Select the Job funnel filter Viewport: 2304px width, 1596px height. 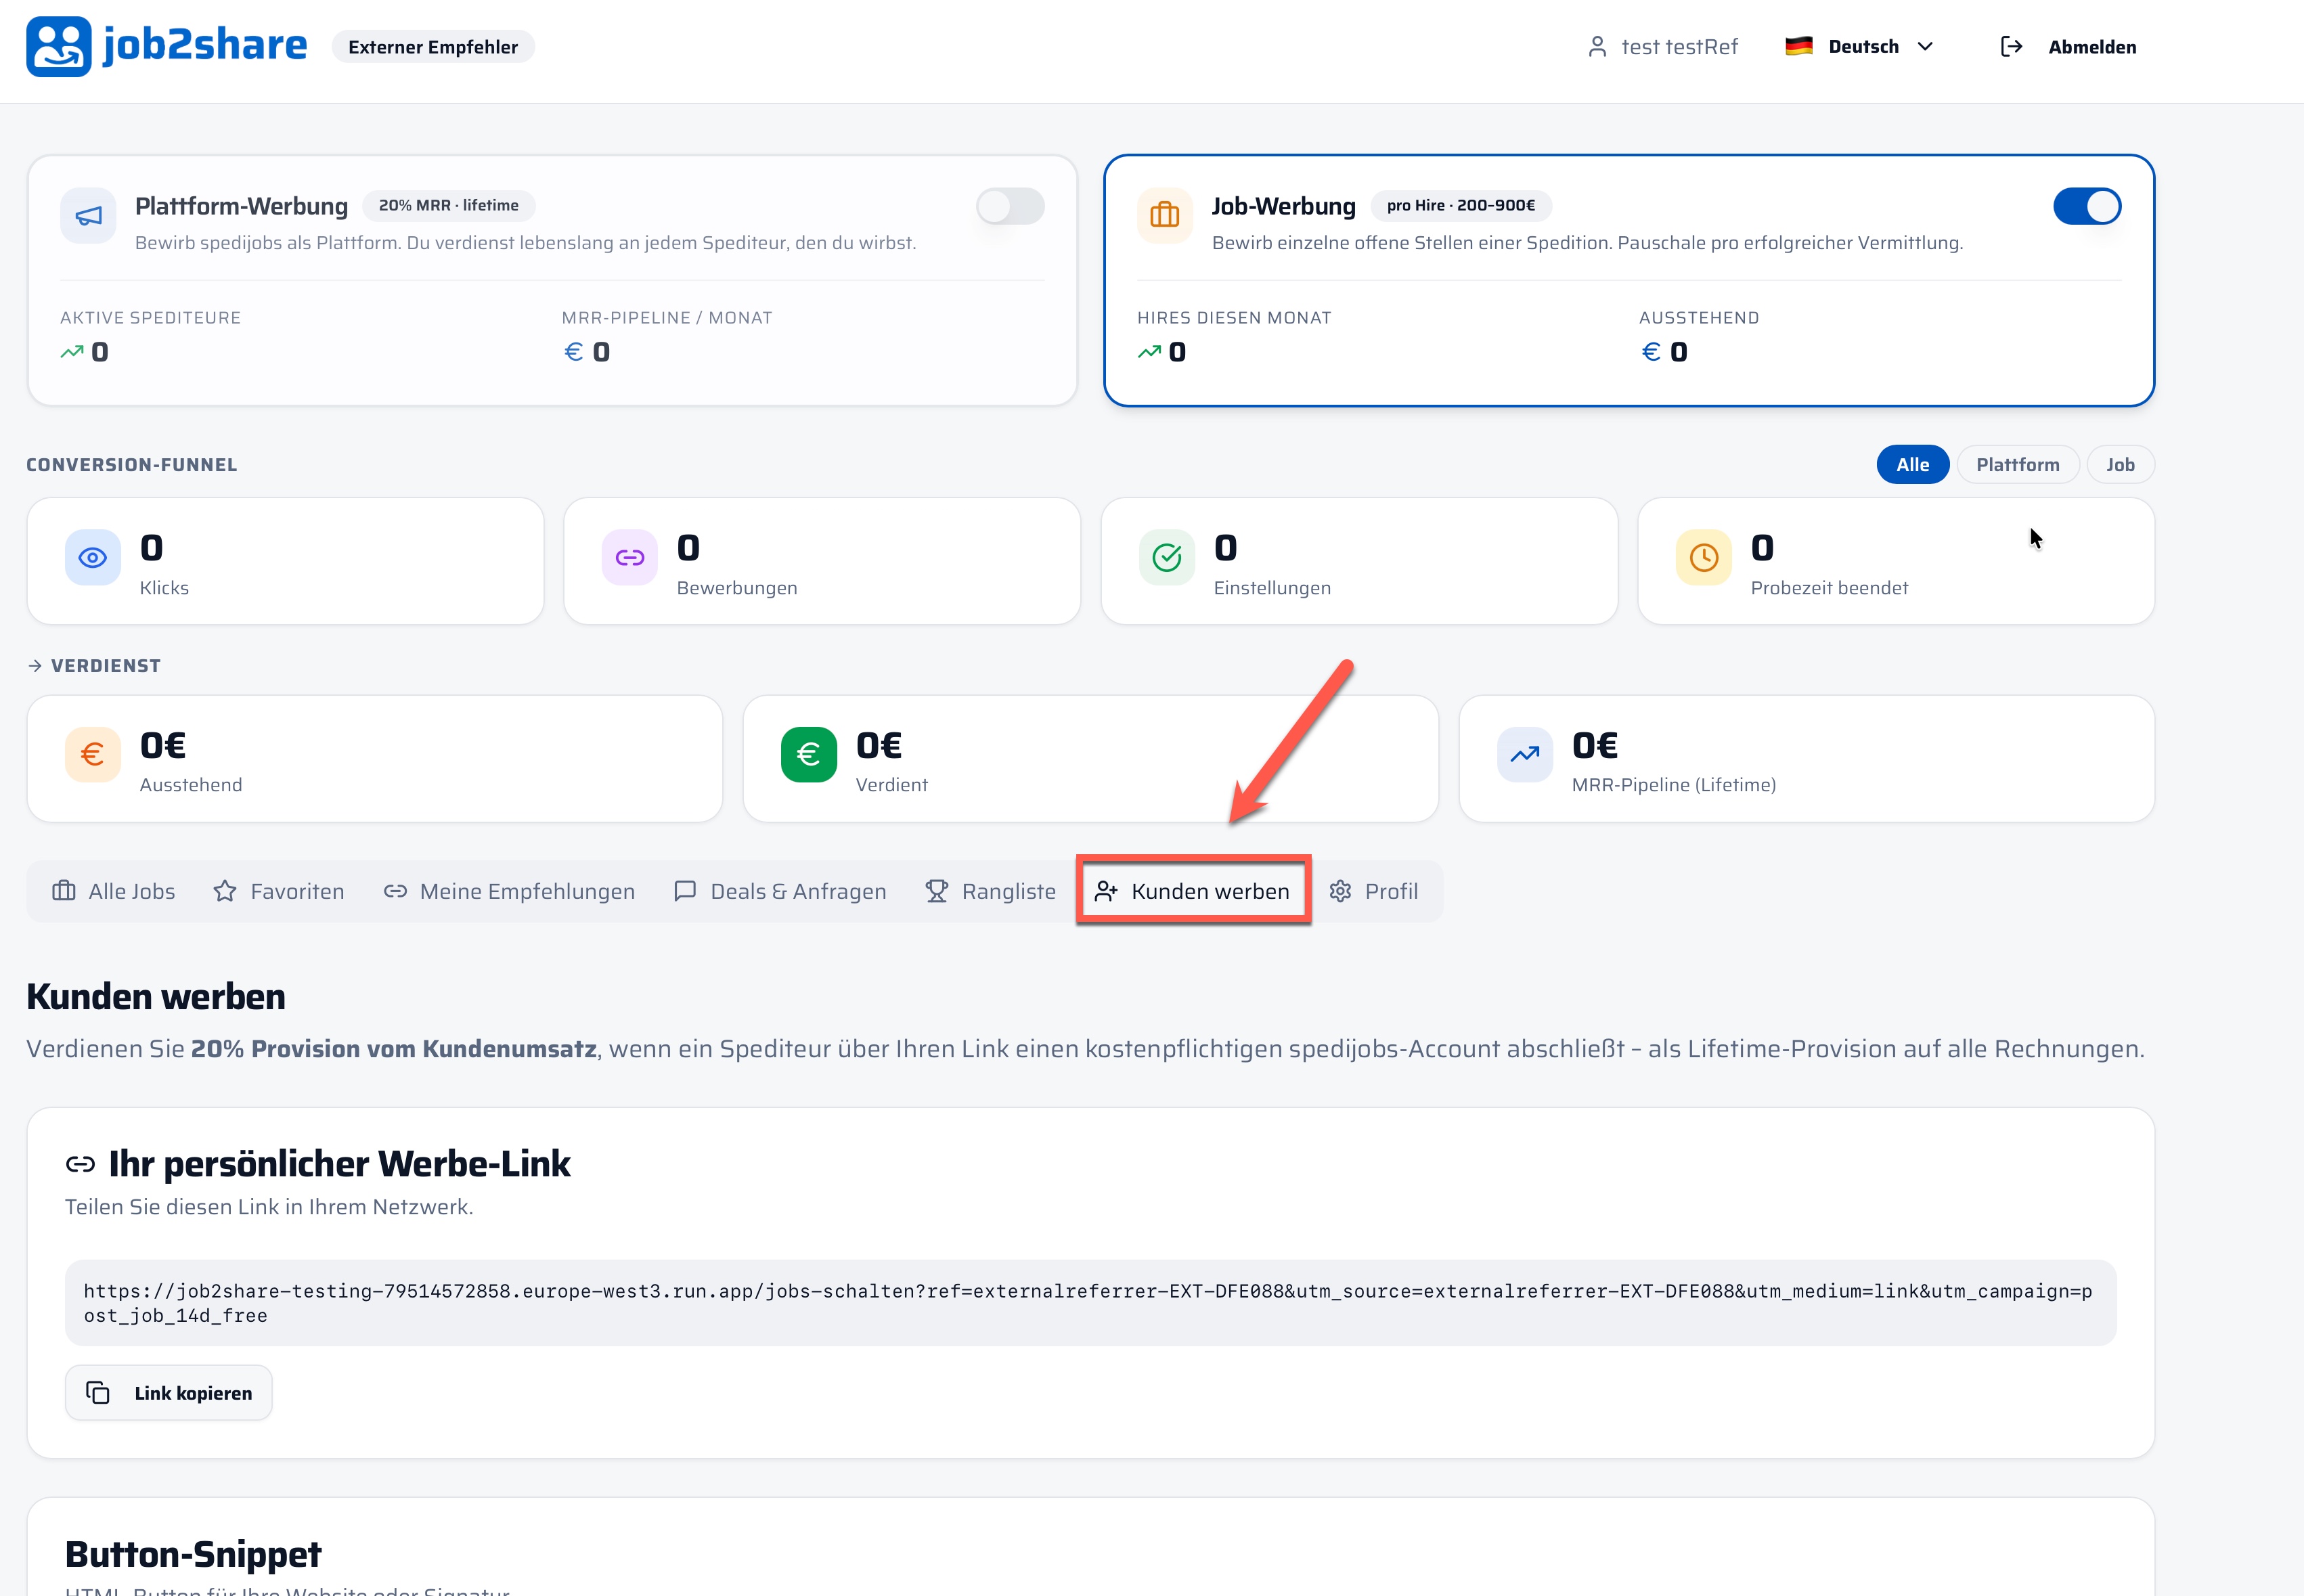2120,465
